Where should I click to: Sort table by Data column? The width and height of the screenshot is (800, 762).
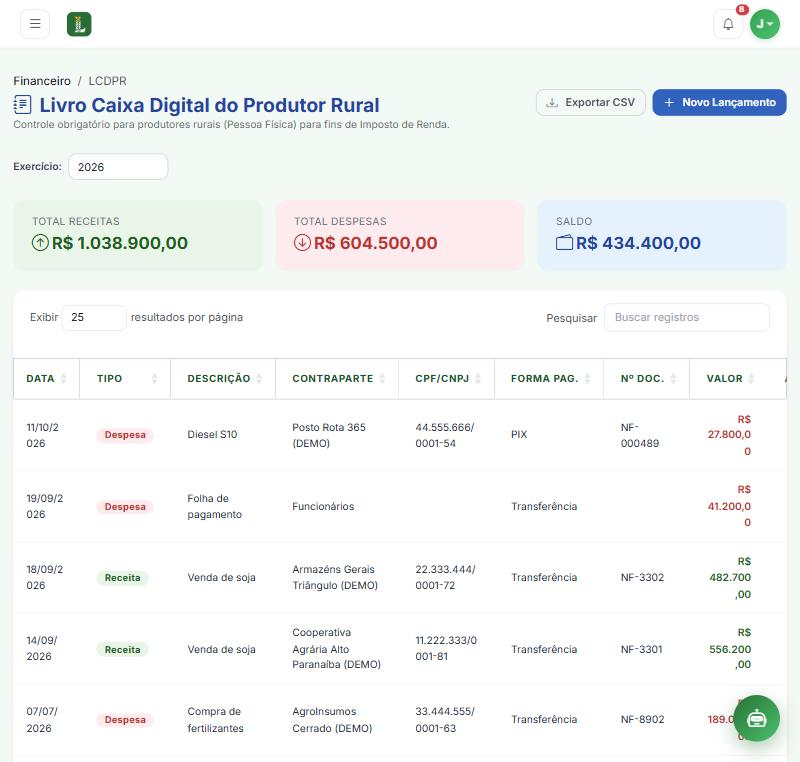click(x=46, y=378)
